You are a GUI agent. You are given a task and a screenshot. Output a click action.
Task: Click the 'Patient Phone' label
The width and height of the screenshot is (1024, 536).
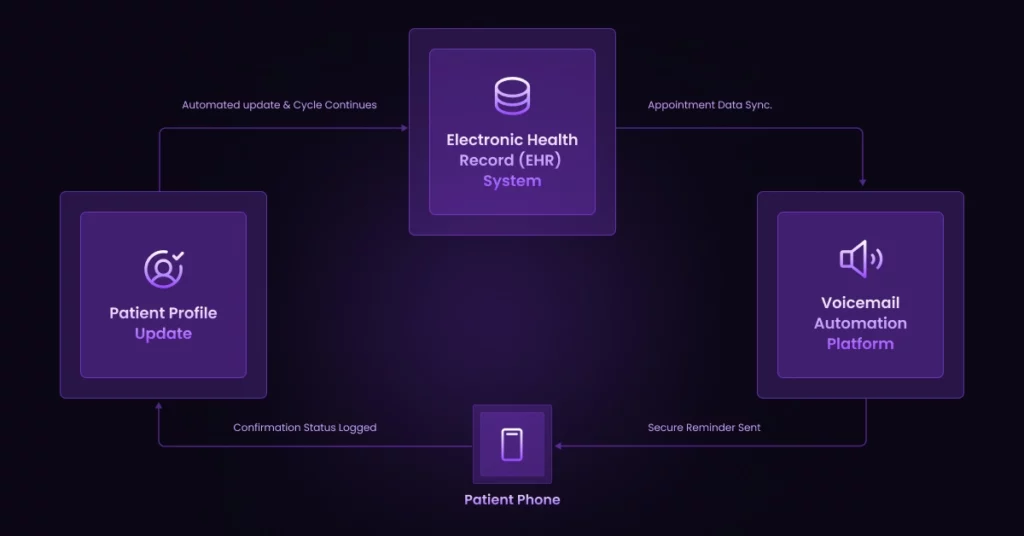[512, 499]
